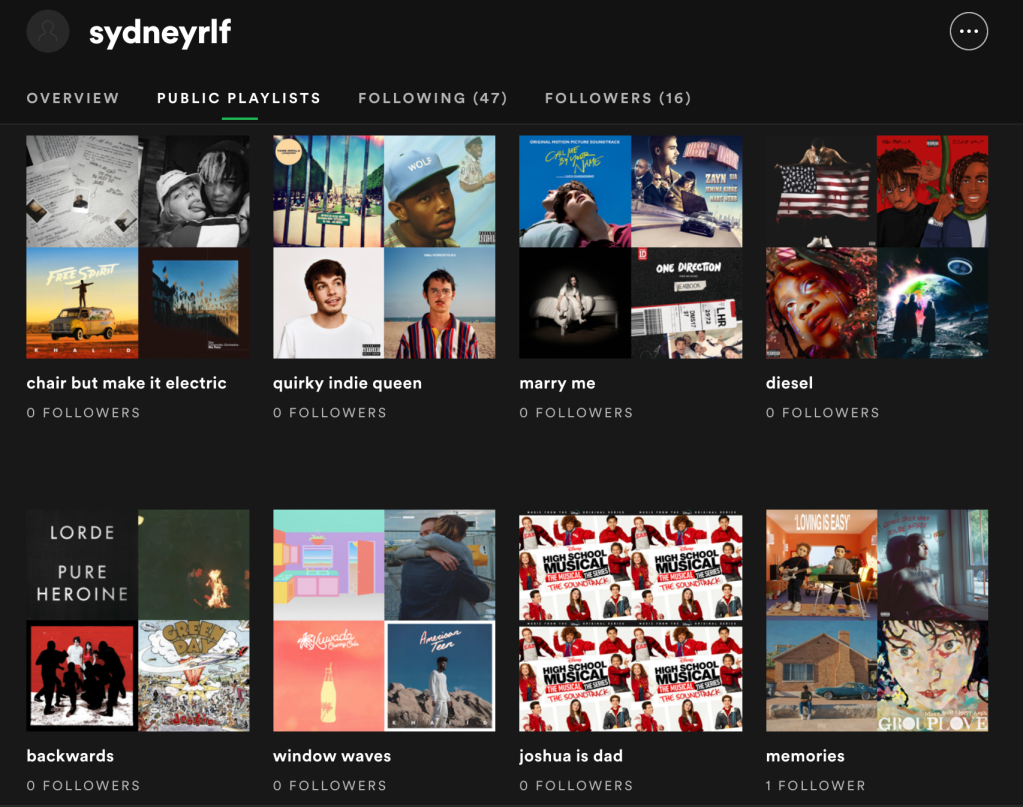Click the 'quirky indie queen' title link
This screenshot has height=807, width=1023.
347,383
